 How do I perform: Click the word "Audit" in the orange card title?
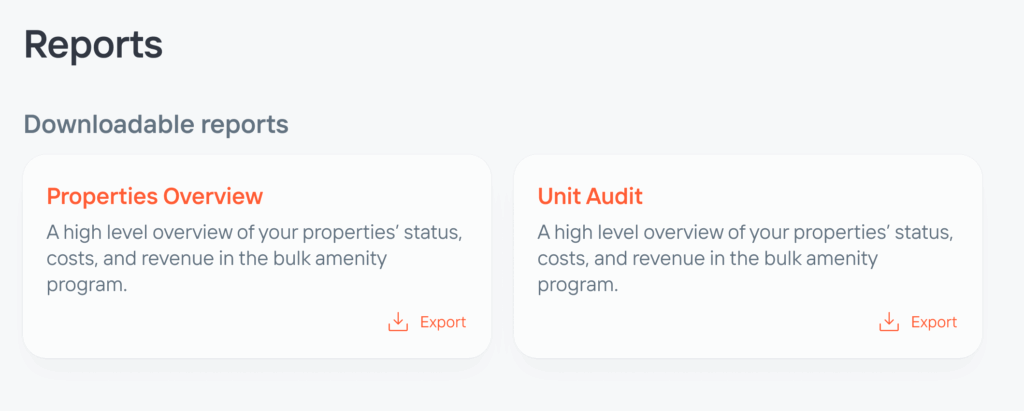point(616,196)
